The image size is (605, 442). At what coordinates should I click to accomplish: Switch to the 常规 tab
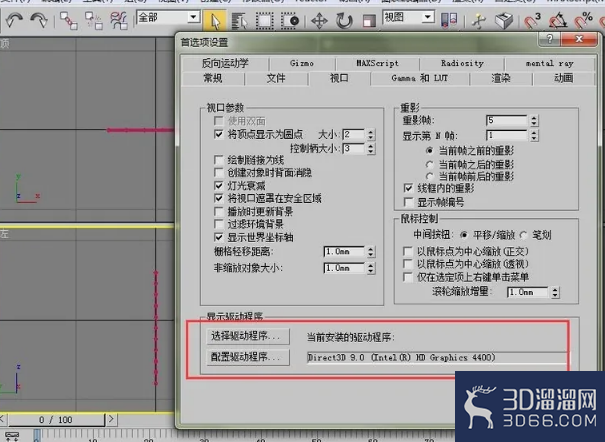click(x=213, y=78)
